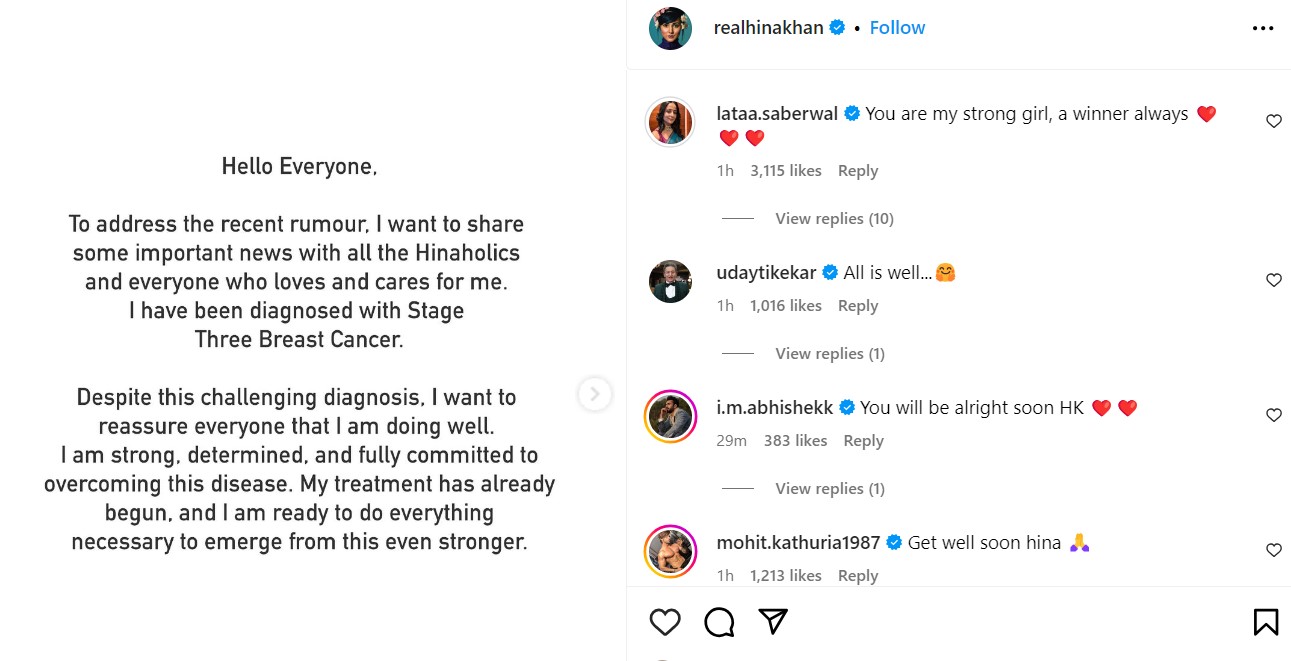Expand View replies (10) thread

[x=834, y=219]
